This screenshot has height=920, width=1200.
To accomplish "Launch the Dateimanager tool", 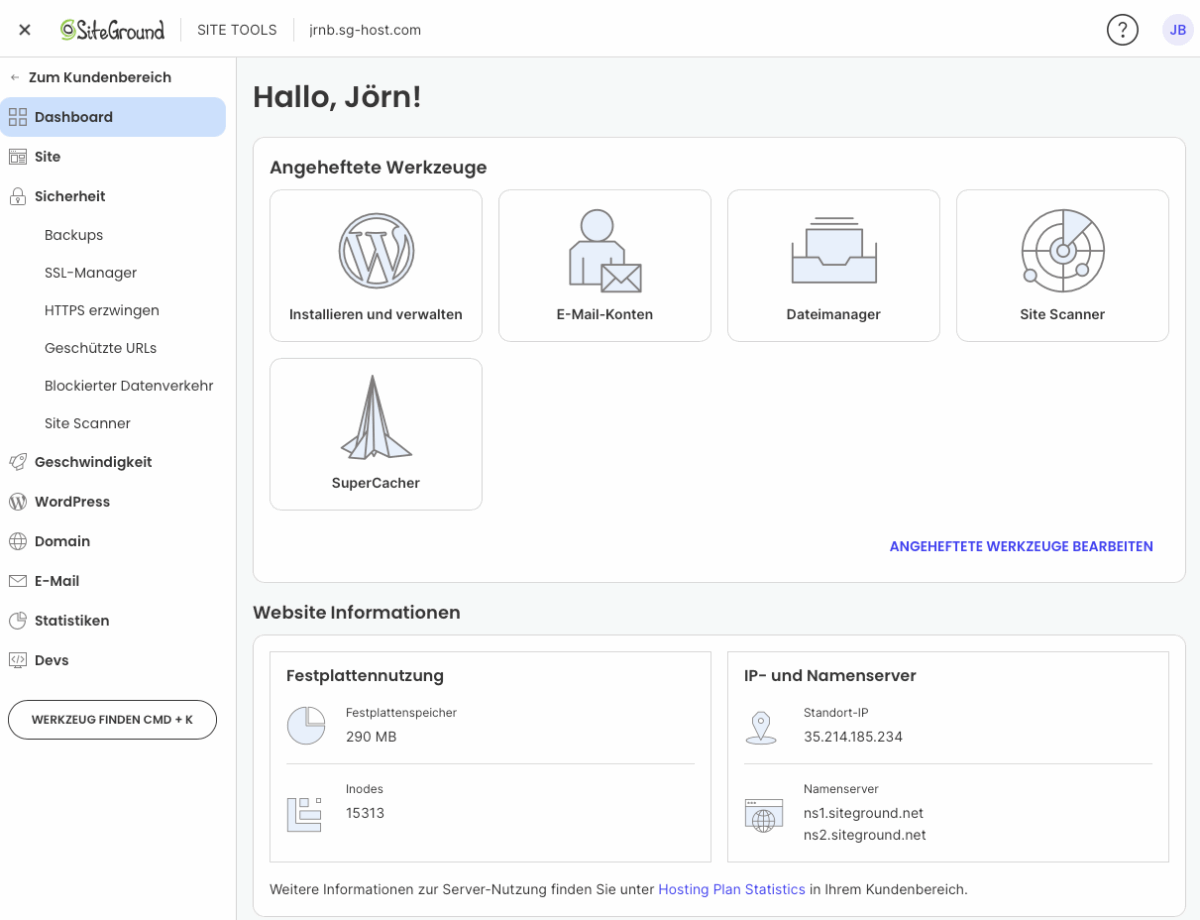I will pyautogui.click(x=833, y=266).
